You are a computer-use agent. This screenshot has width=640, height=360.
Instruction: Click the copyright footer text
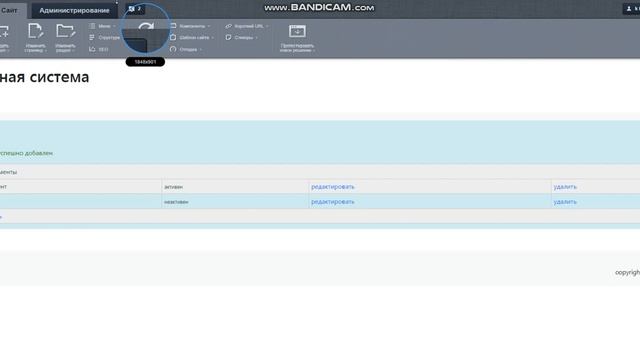click(x=627, y=272)
